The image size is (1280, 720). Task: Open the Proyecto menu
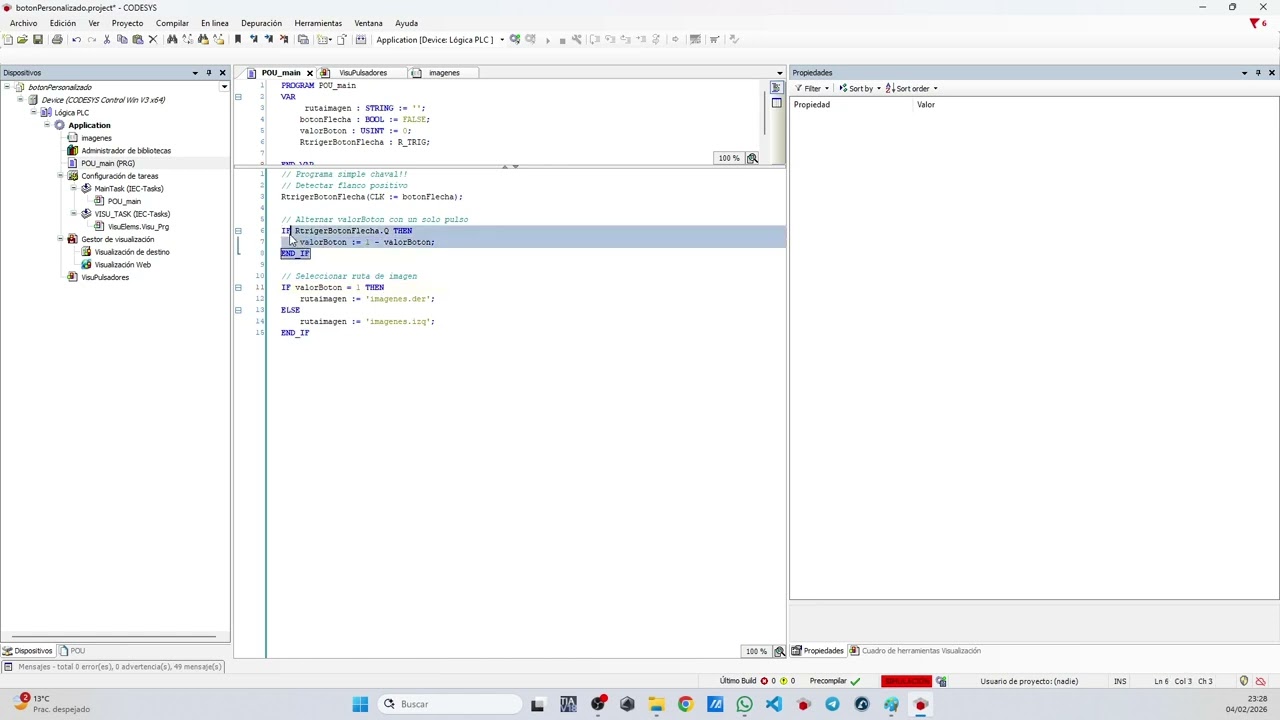tap(127, 23)
